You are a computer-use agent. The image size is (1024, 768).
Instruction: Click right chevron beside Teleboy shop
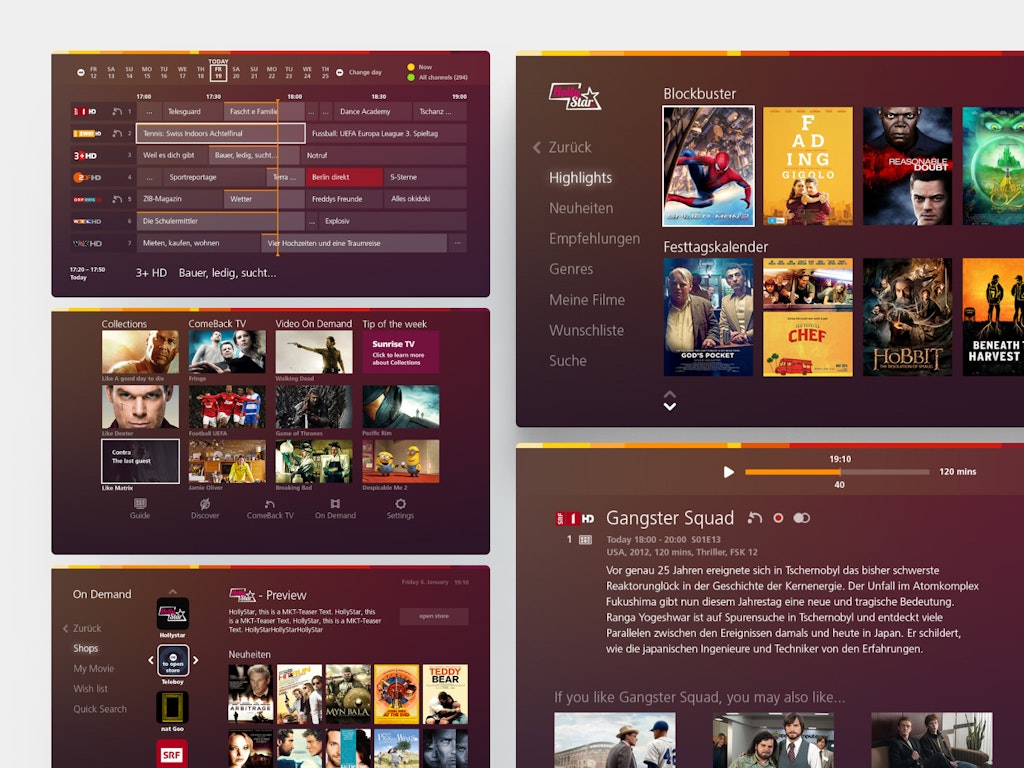(x=195, y=660)
